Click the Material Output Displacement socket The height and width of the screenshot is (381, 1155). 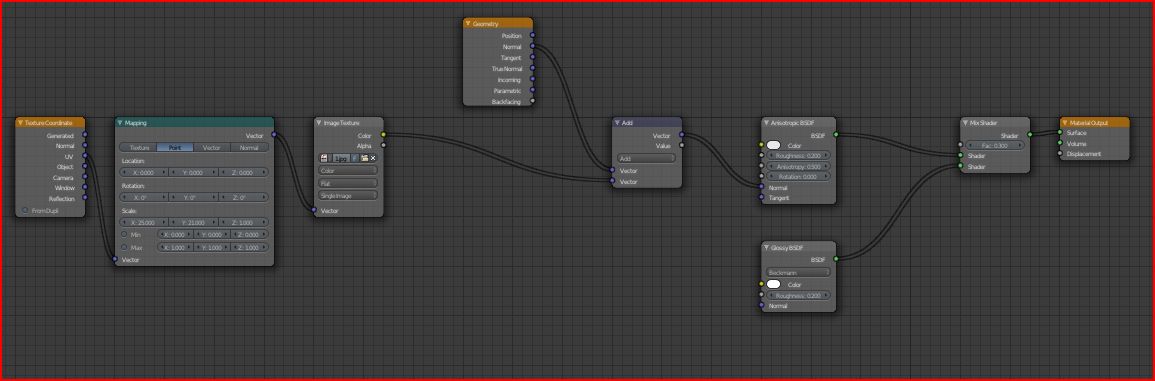coord(1060,154)
